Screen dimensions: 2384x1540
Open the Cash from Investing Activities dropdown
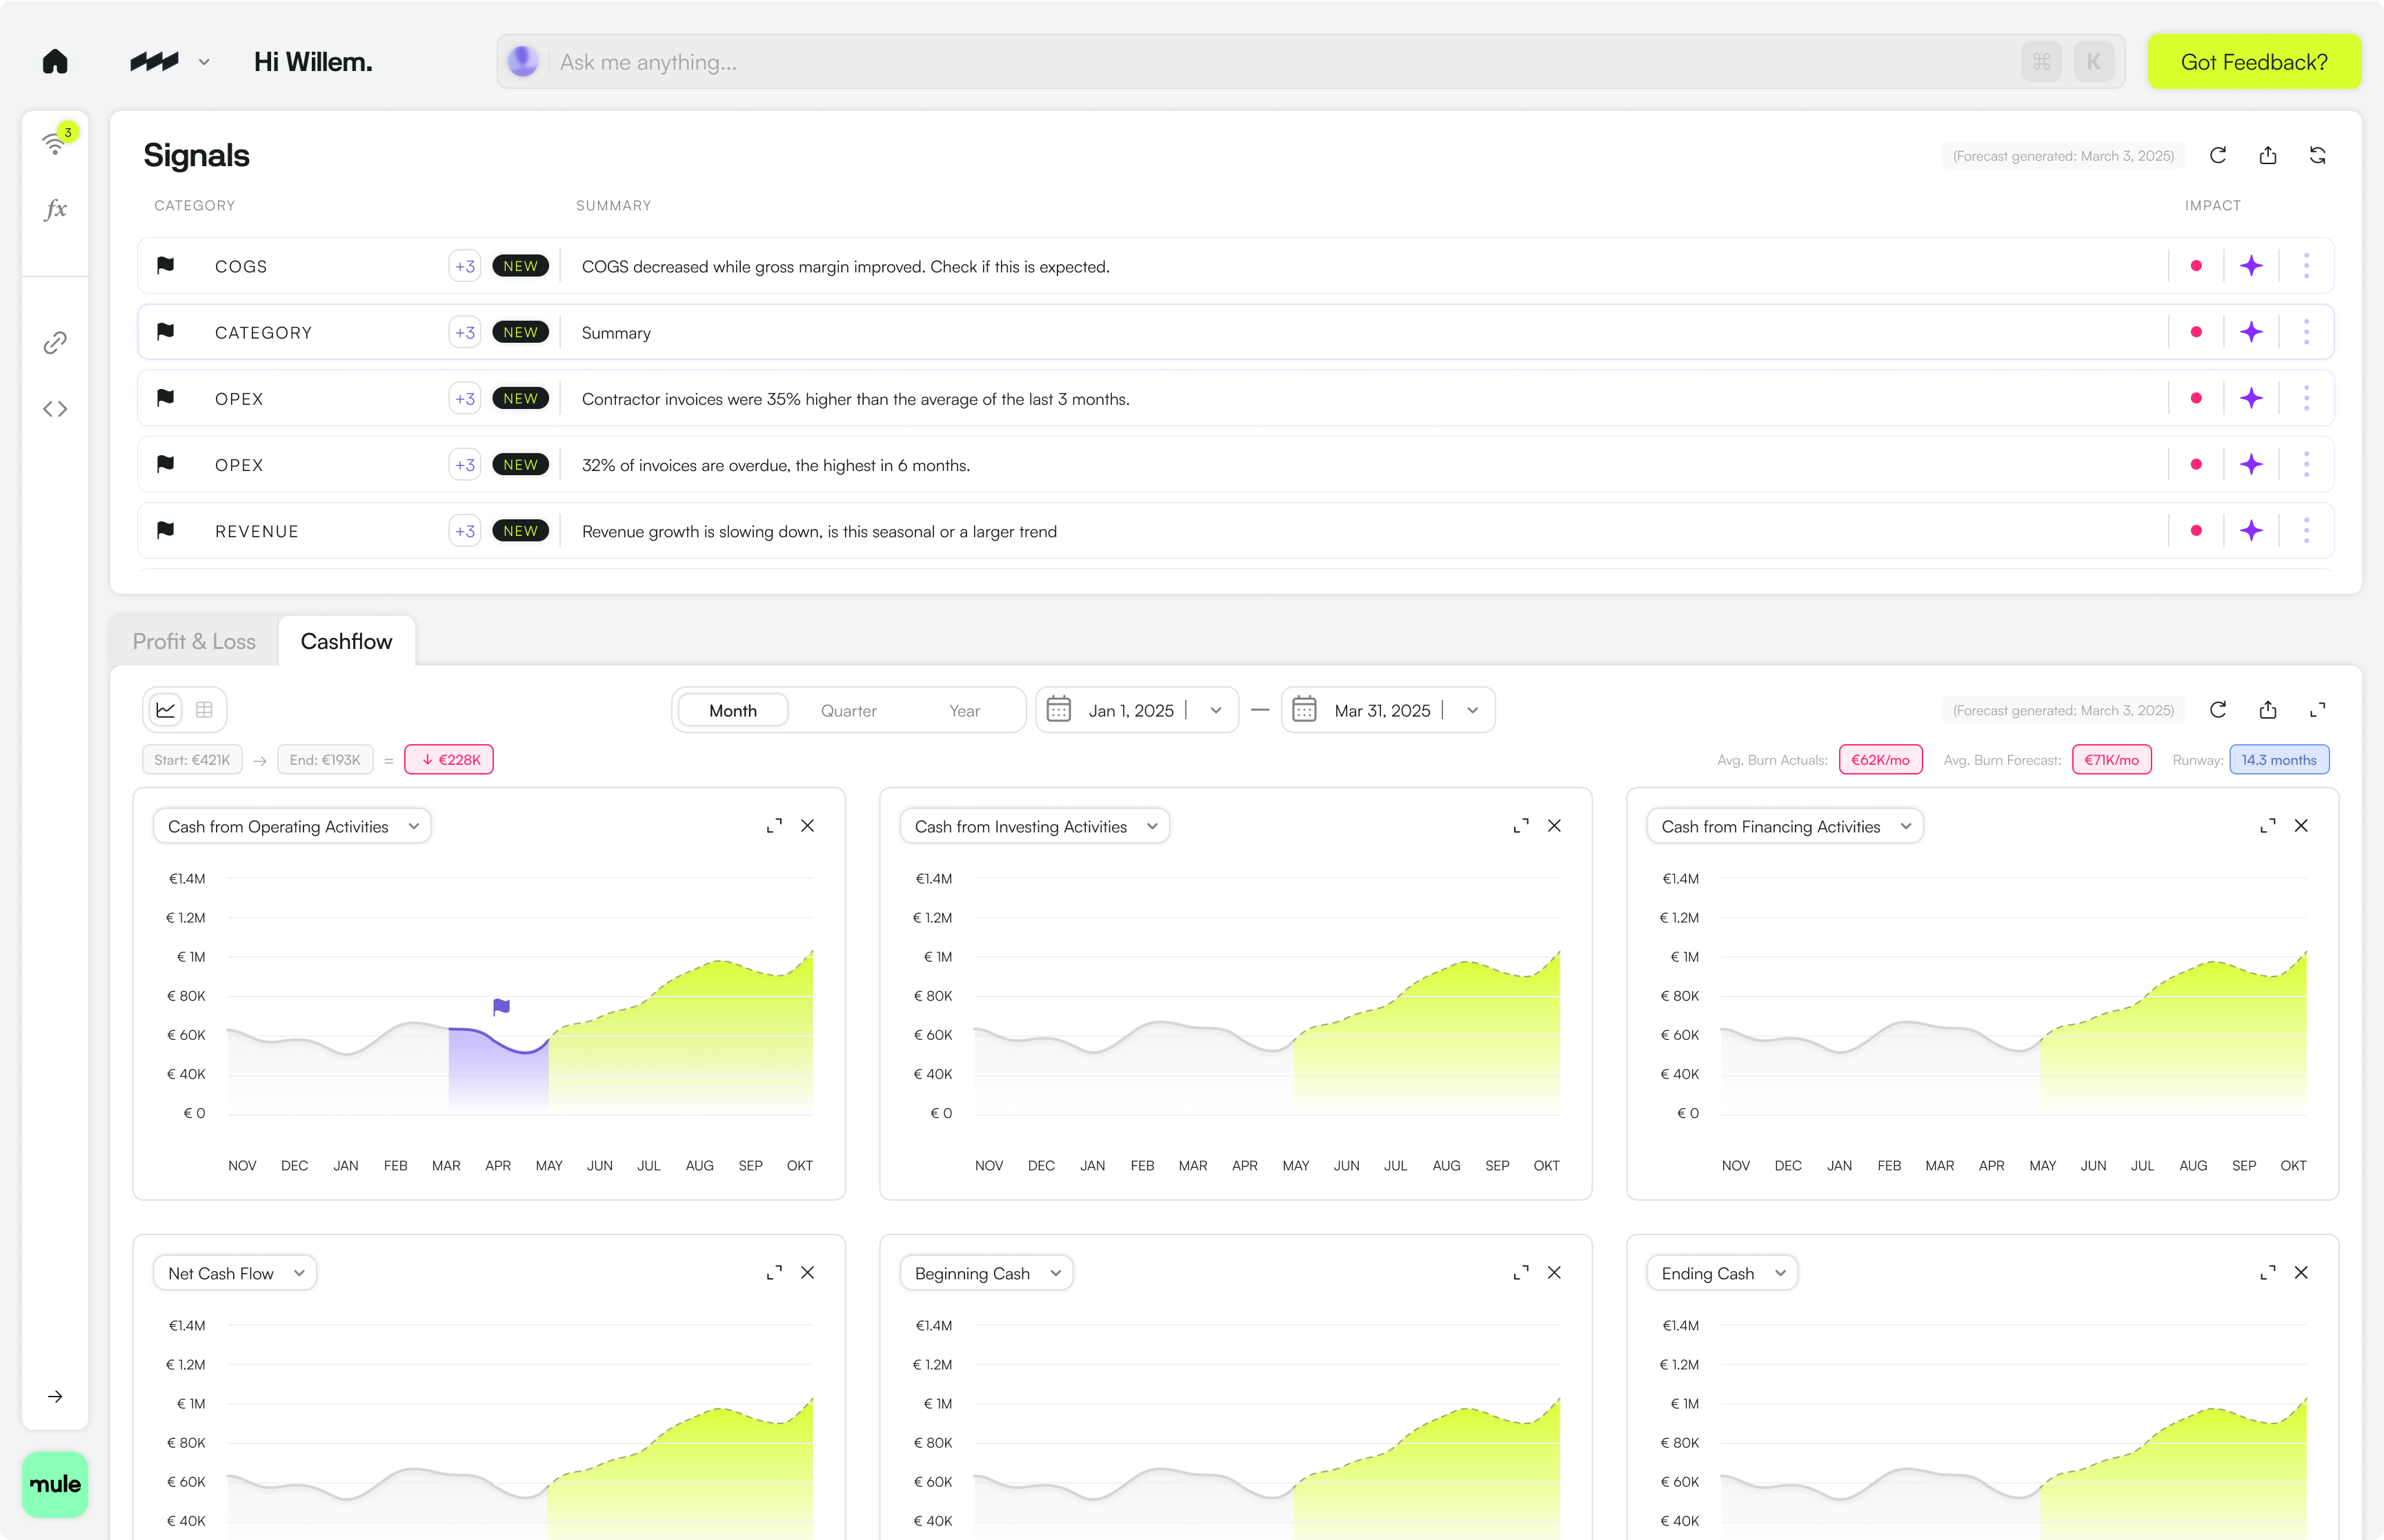1035,826
